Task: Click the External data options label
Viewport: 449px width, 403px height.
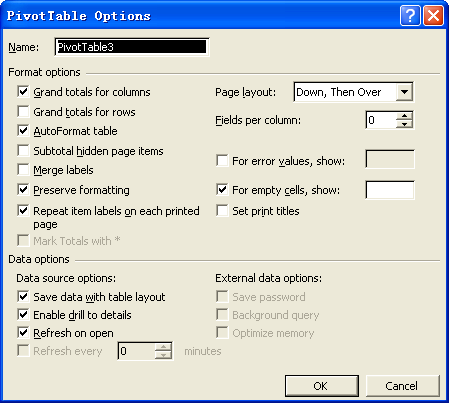Action: [269, 278]
